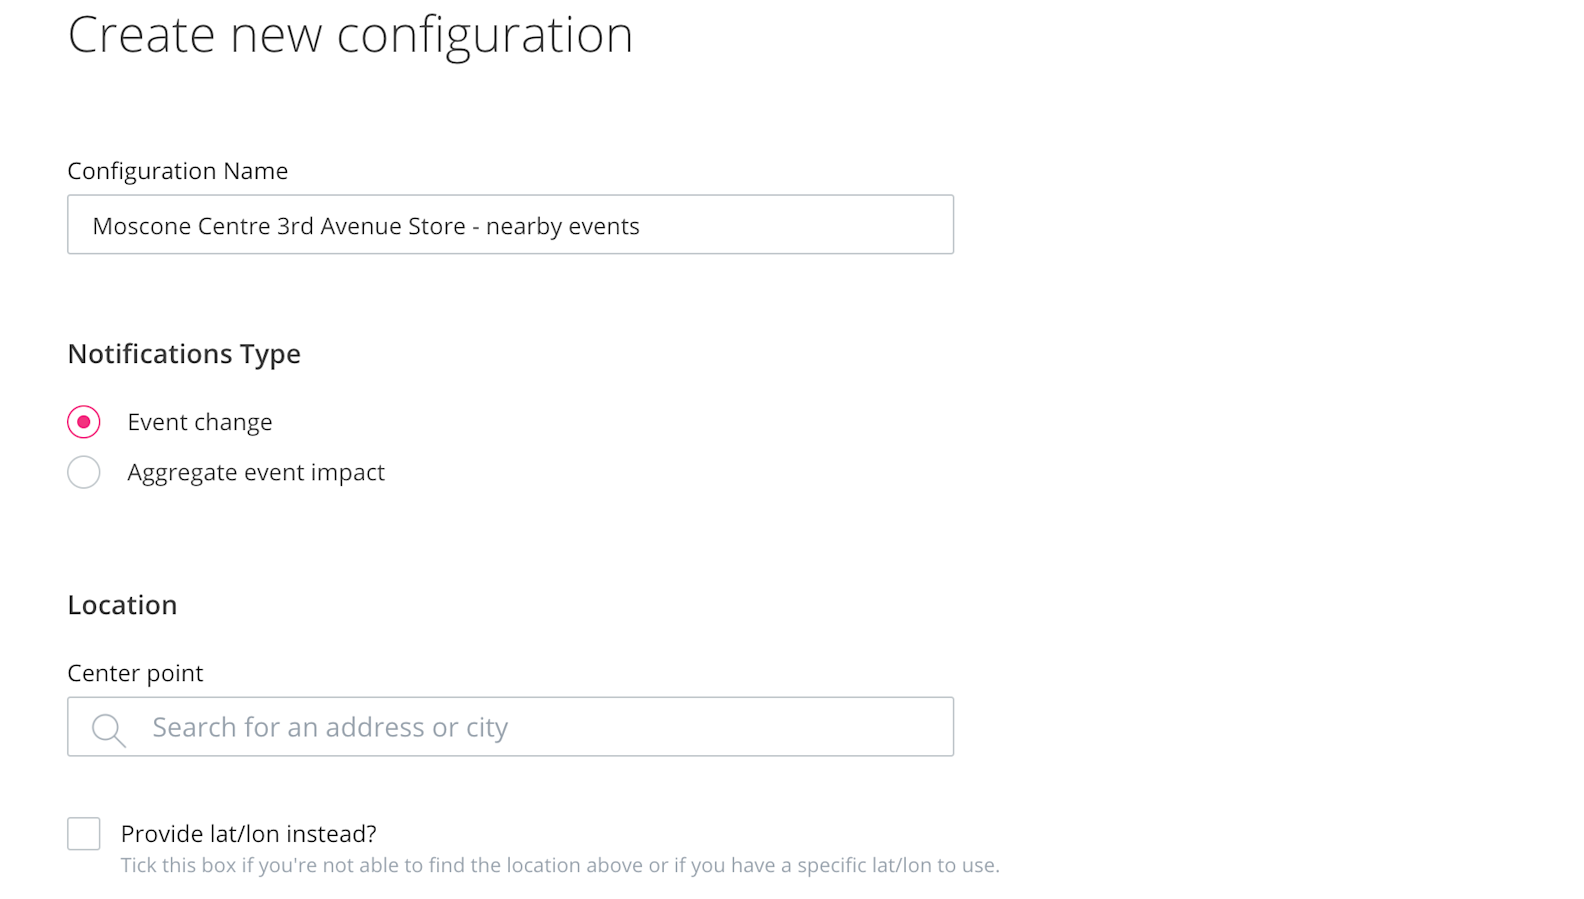Click the Center point field label

click(135, 673)
